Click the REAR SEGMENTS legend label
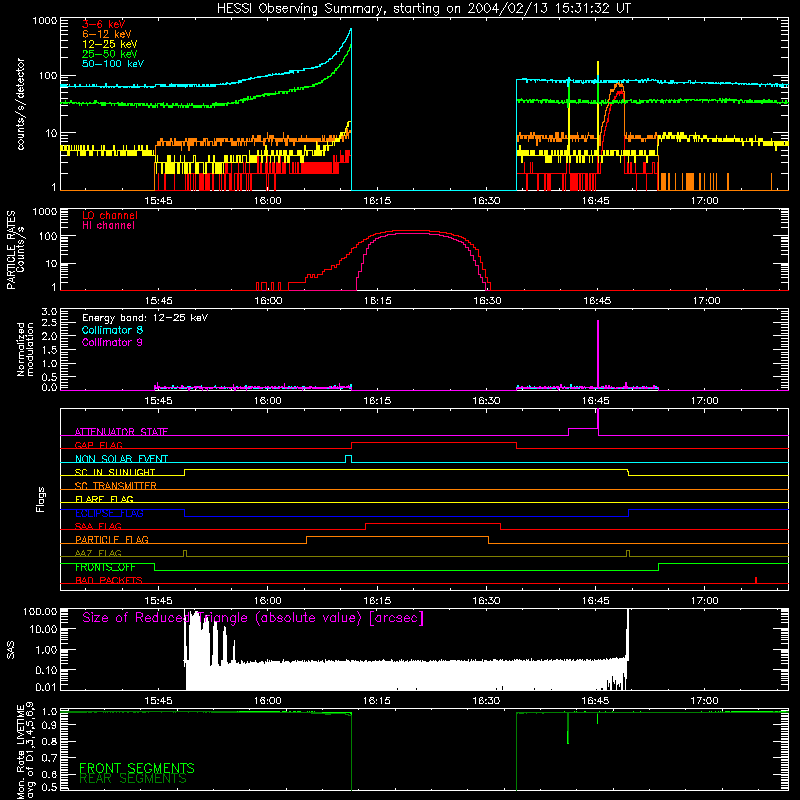The width and height of the screenshot is (800, 800). pyautogui.click(x=133, y=779)
